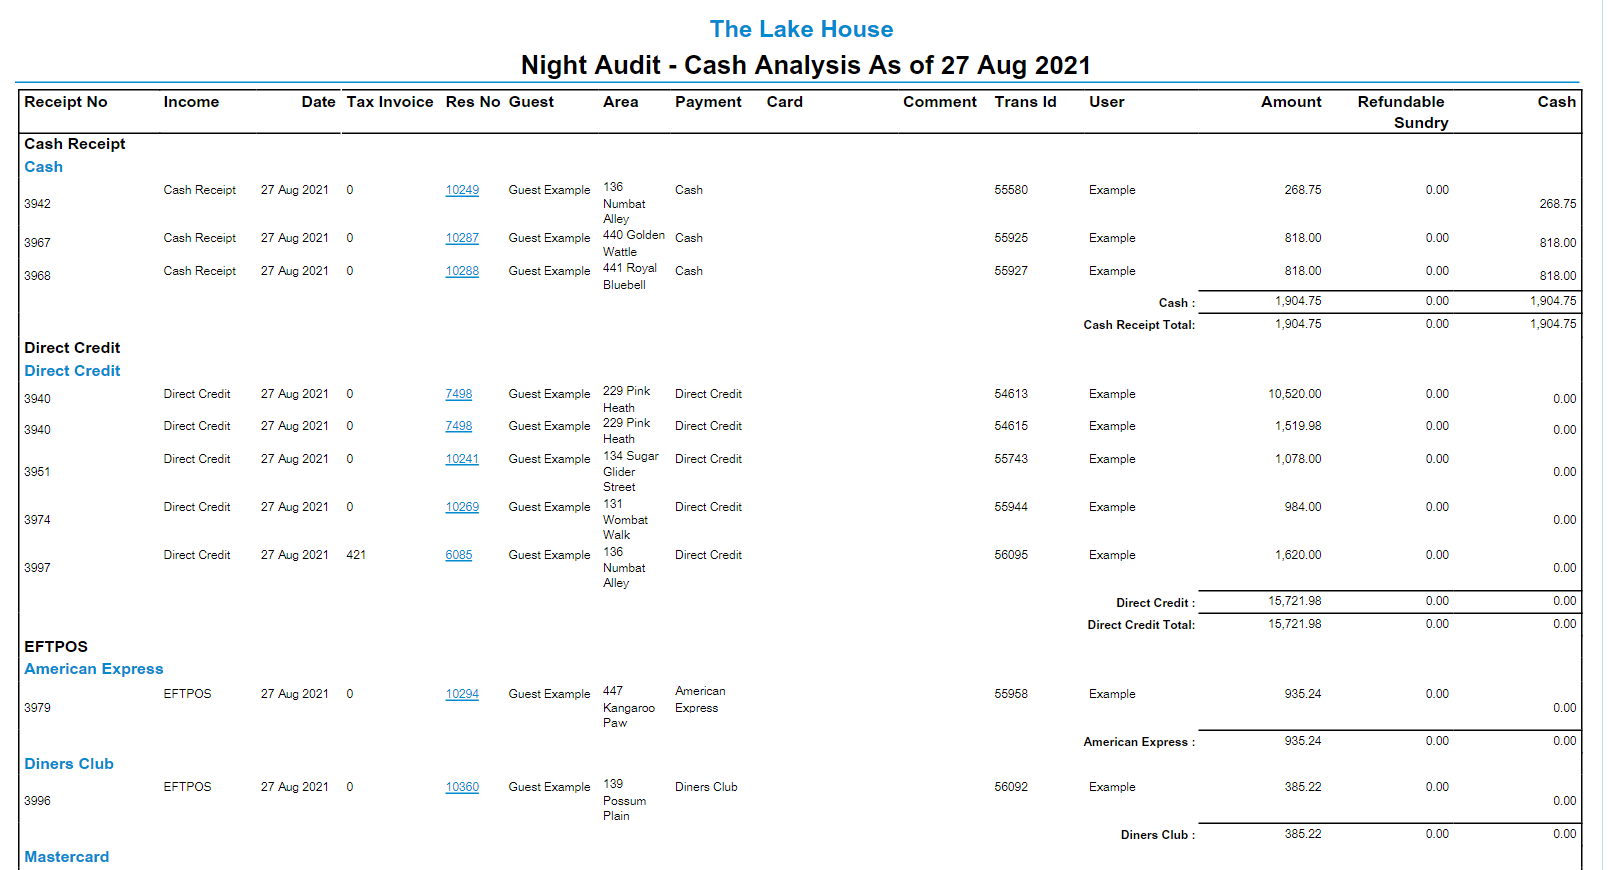Click the 'Trans Id' column header
1610x870 pixels.
pyautogui.click(x=1025, y=102)
